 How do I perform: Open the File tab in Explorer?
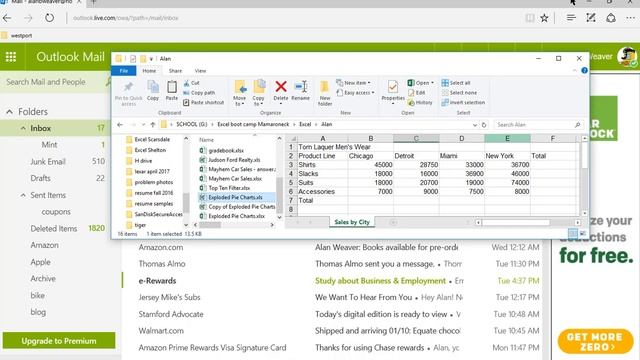pyautogui.click(x=124, y=71)
